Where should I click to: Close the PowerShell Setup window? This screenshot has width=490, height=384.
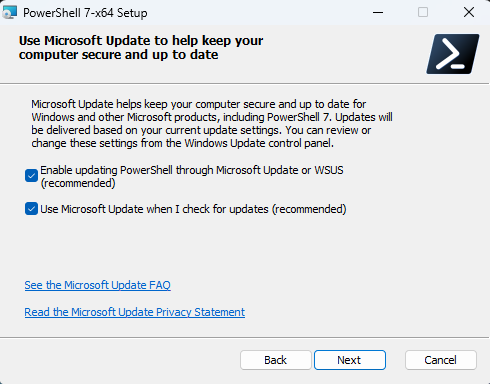tap(469, 12)
